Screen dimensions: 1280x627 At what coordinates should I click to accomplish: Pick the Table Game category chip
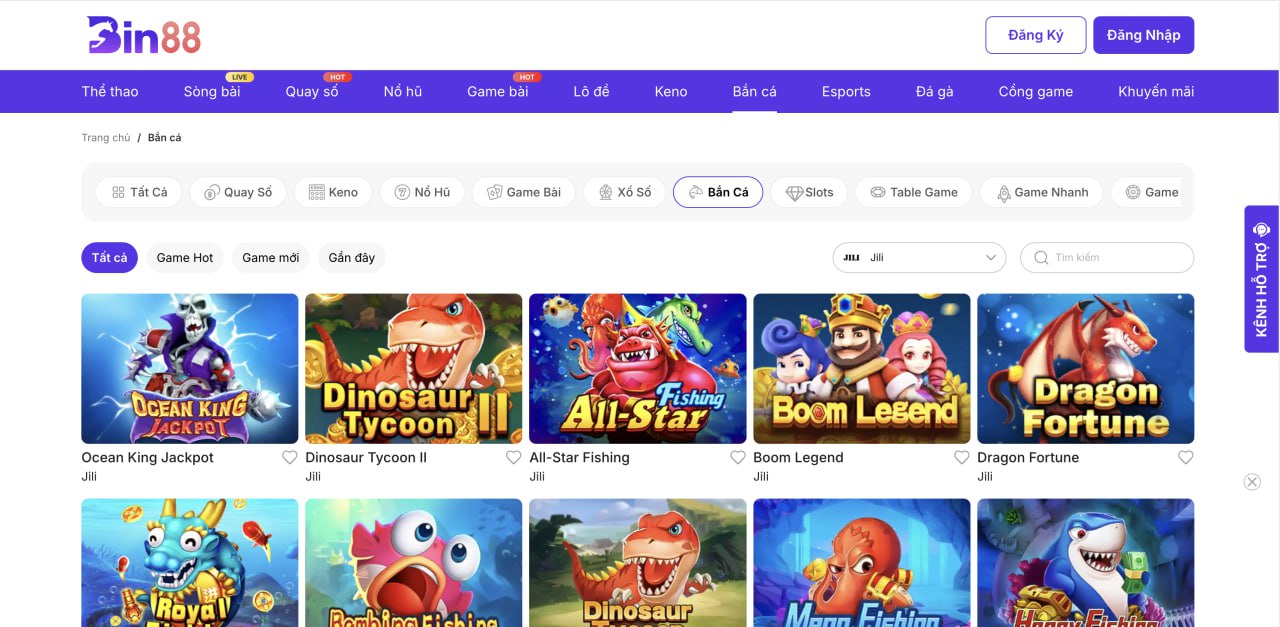(x=913, y=192)
